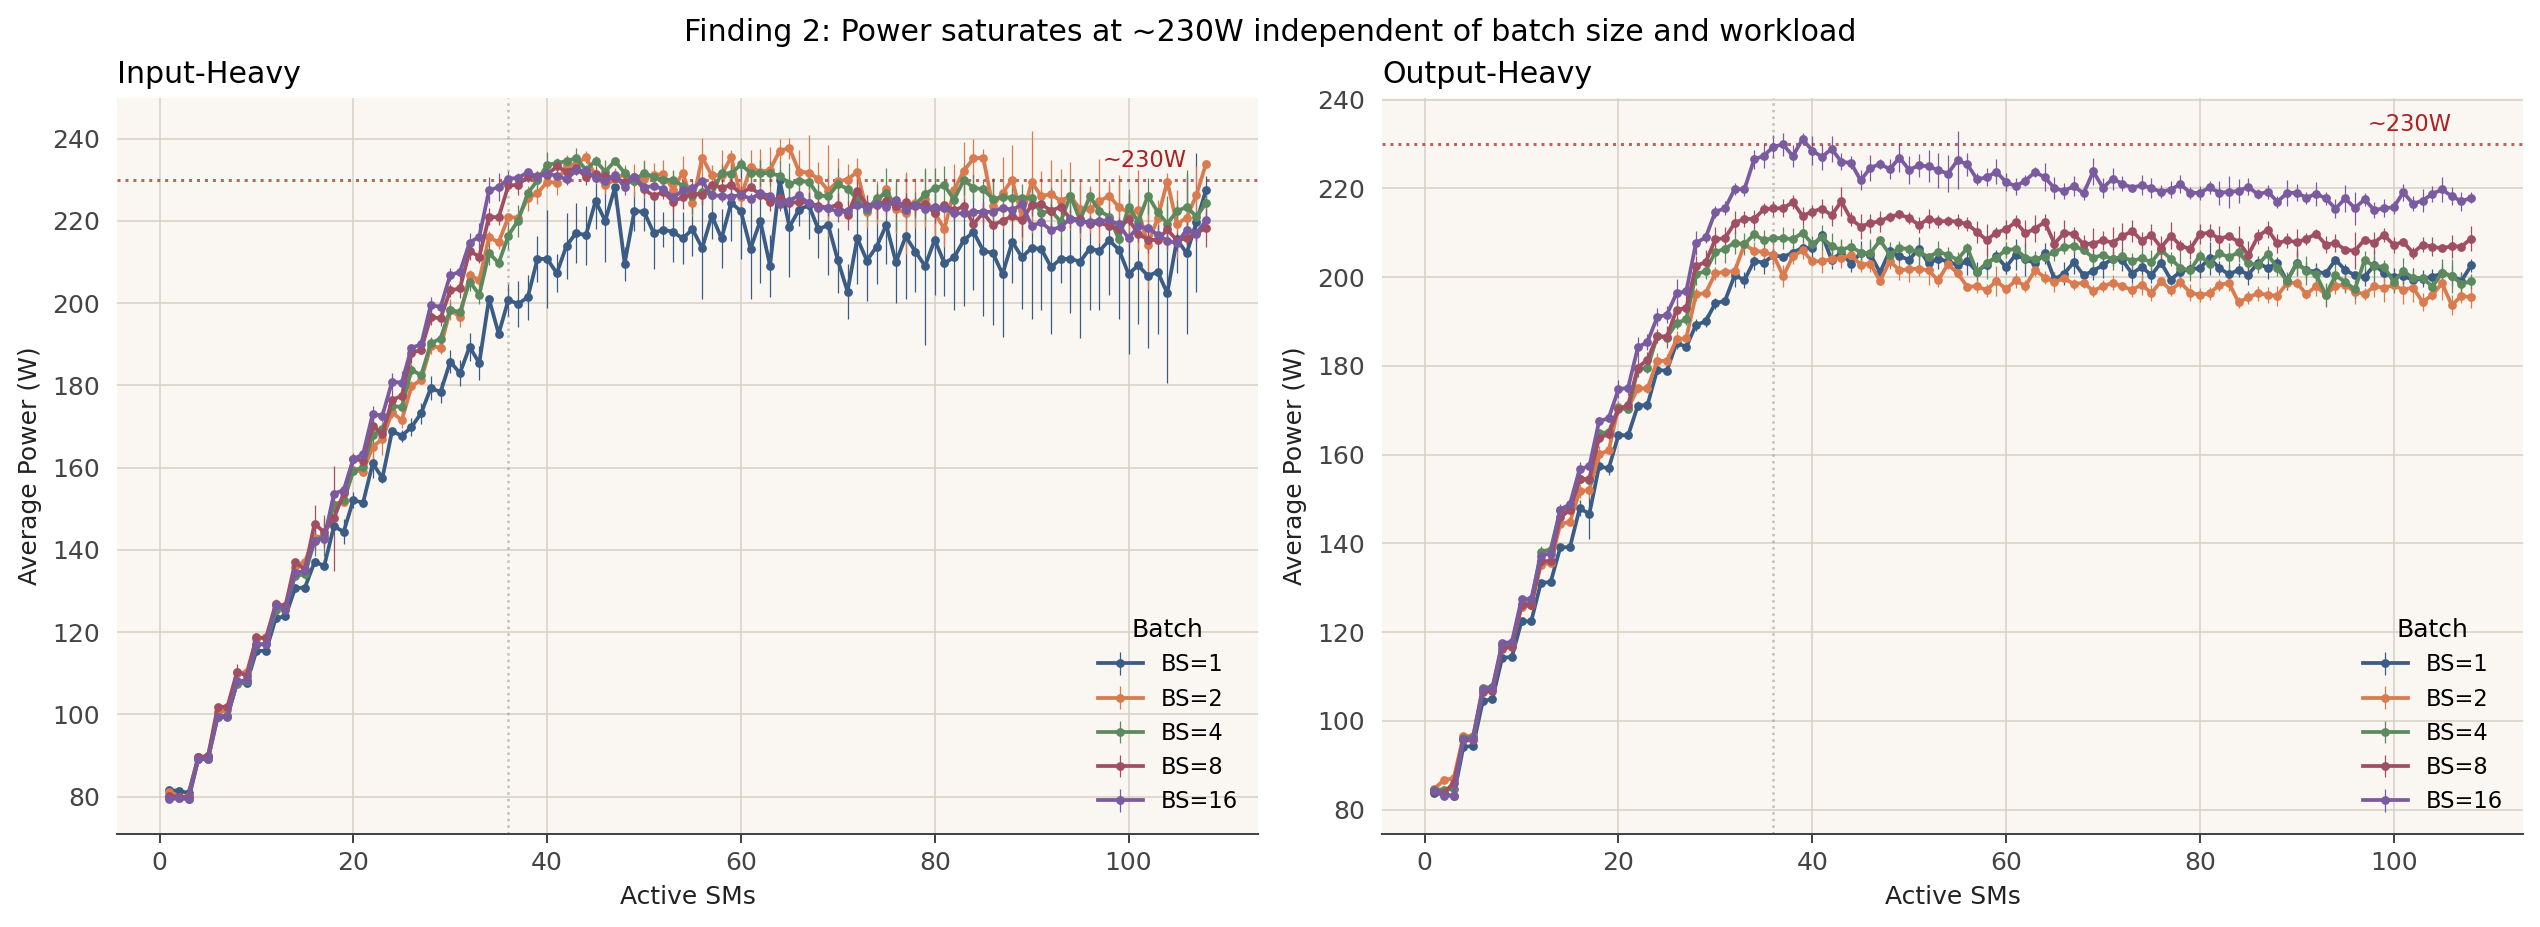This screenshot has height=927, width=2540.
Task: Click y-axis tick 140 on Output-Heavy plot
Action: coord(1342,544)
